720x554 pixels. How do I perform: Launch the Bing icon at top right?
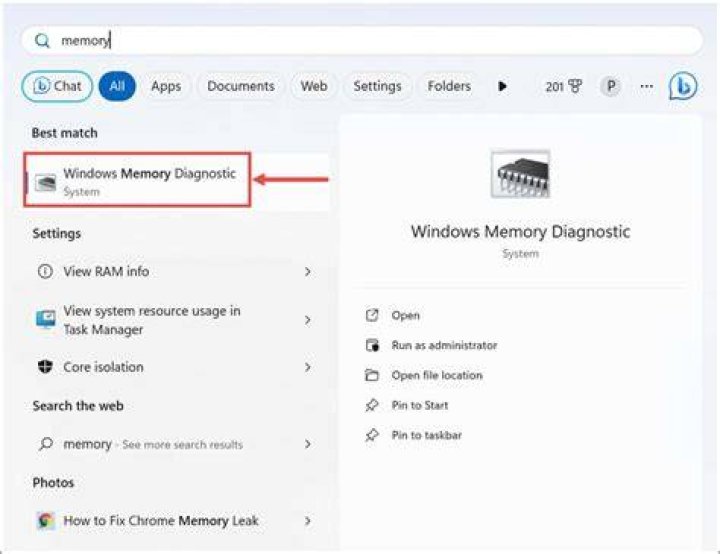[x=683, y=86]
